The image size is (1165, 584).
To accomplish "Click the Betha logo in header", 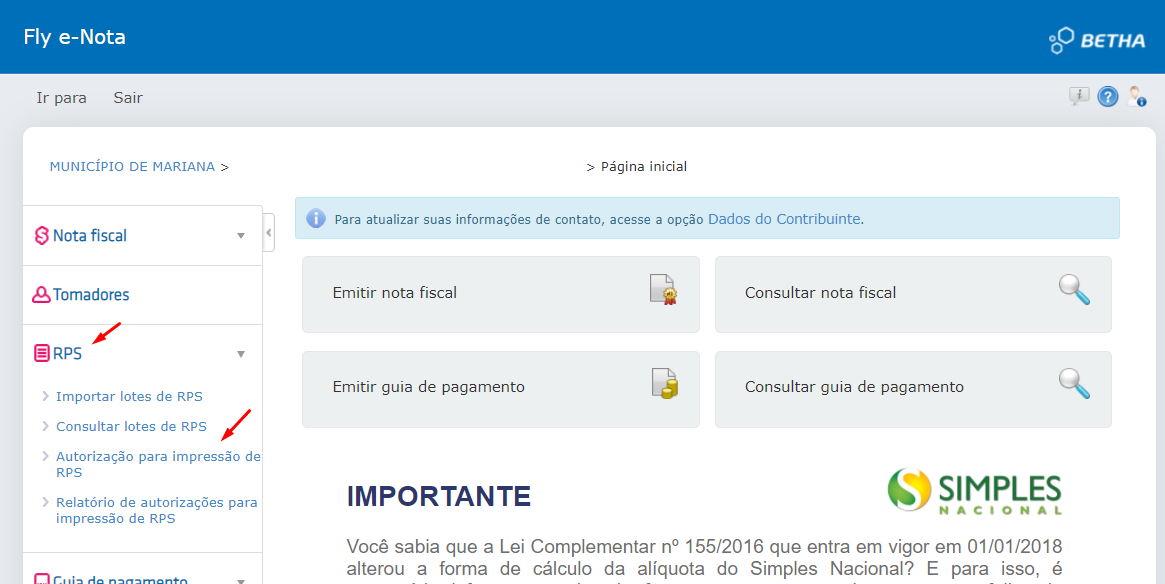I will (1097, 40).
